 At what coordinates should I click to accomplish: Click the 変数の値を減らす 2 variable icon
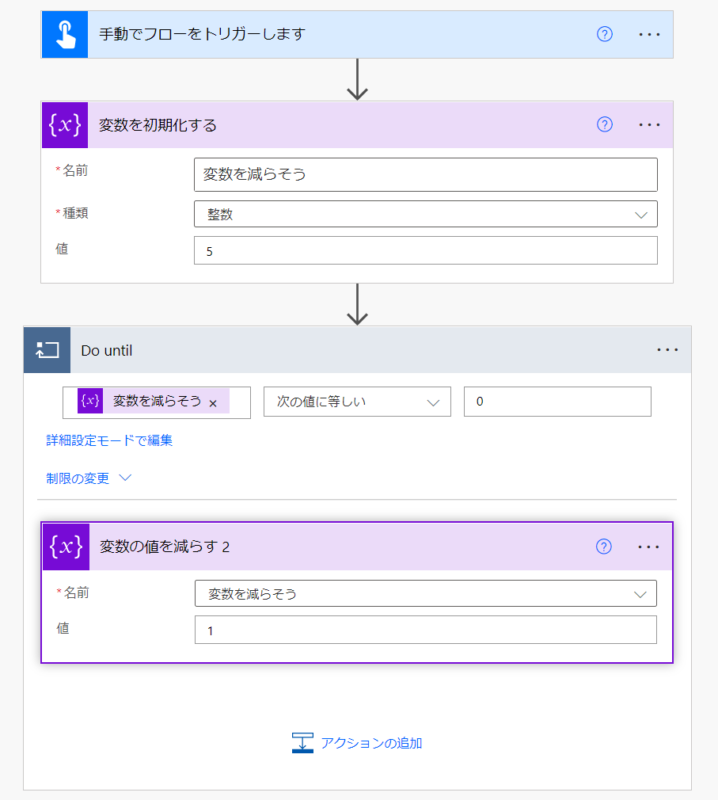point(66,547)
